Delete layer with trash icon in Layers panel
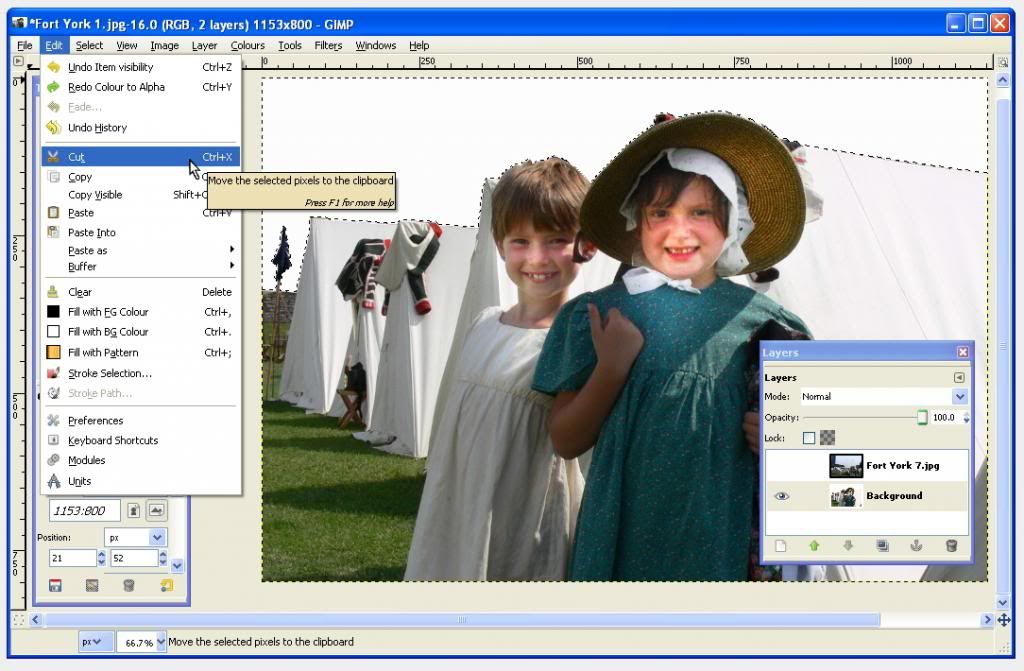Screen dimensions: 1024x671 click(x=951, y=546)
